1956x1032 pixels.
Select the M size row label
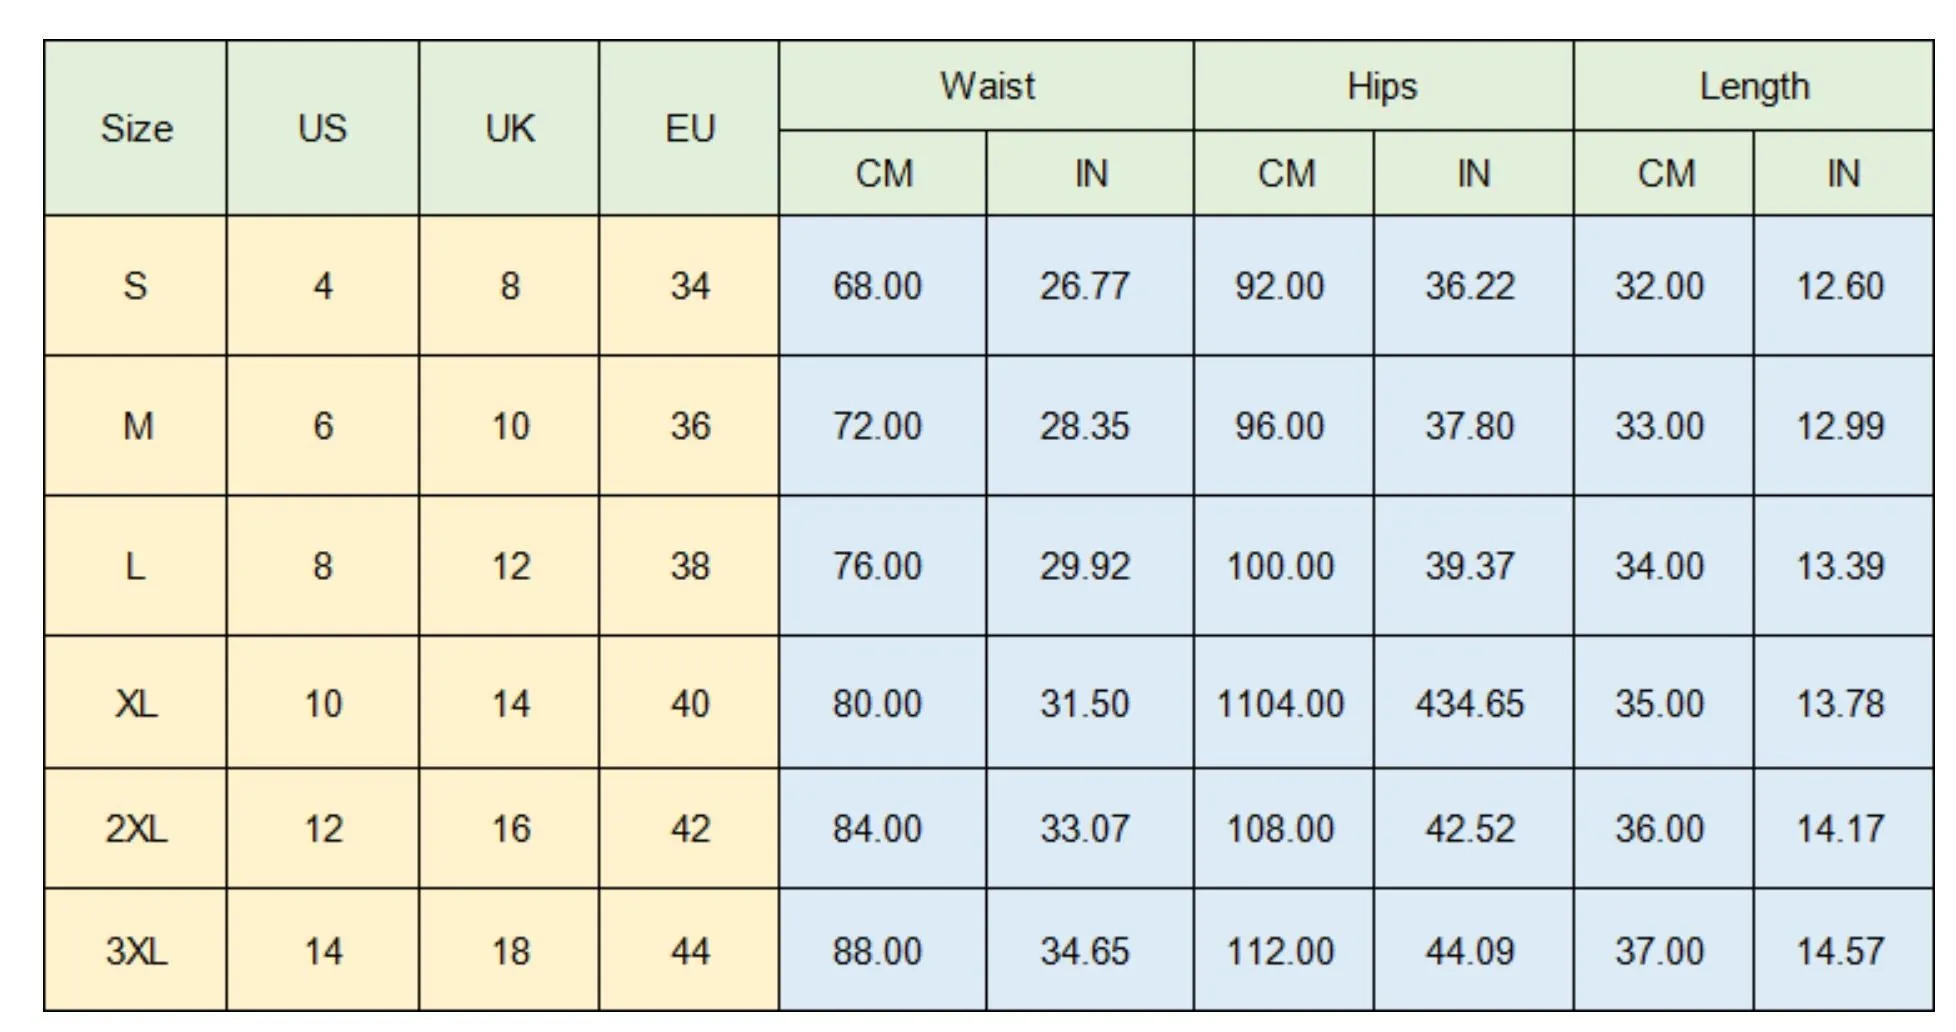136,426
